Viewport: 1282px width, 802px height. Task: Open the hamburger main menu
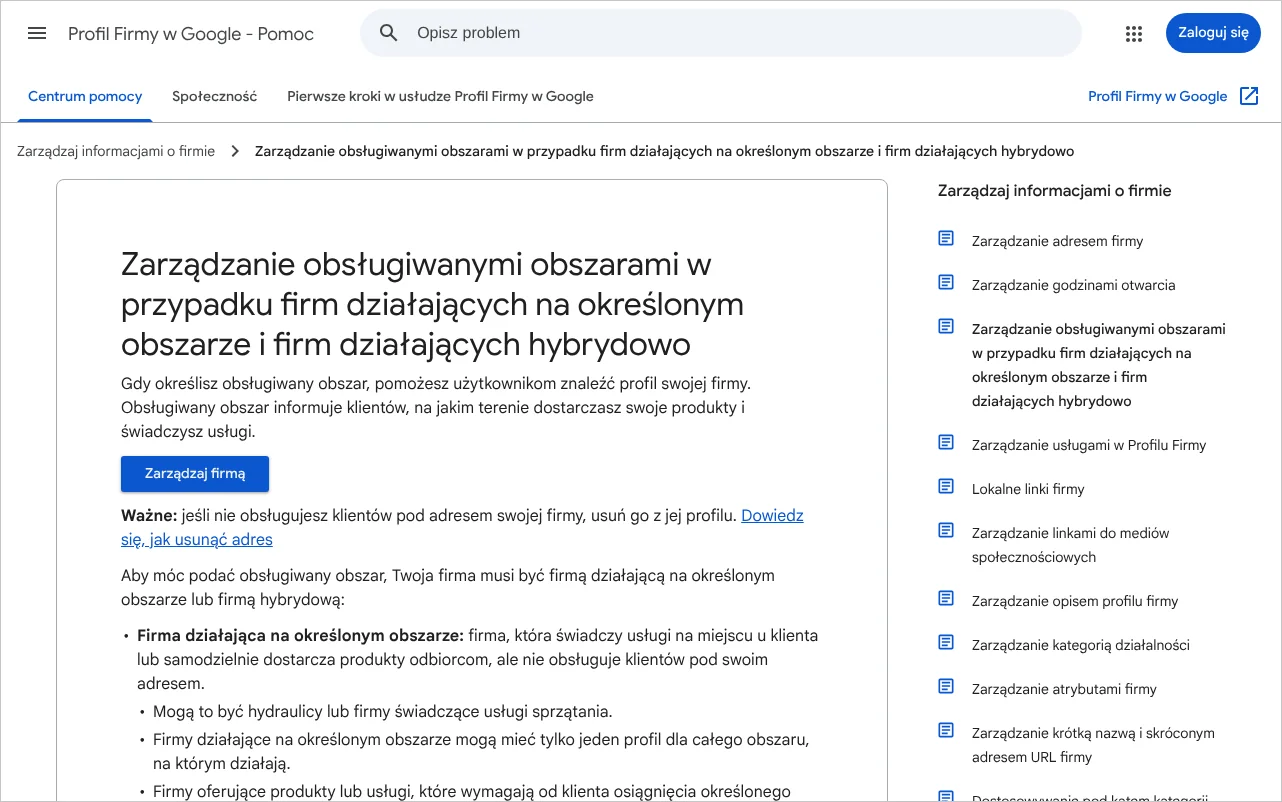point(37,33)
